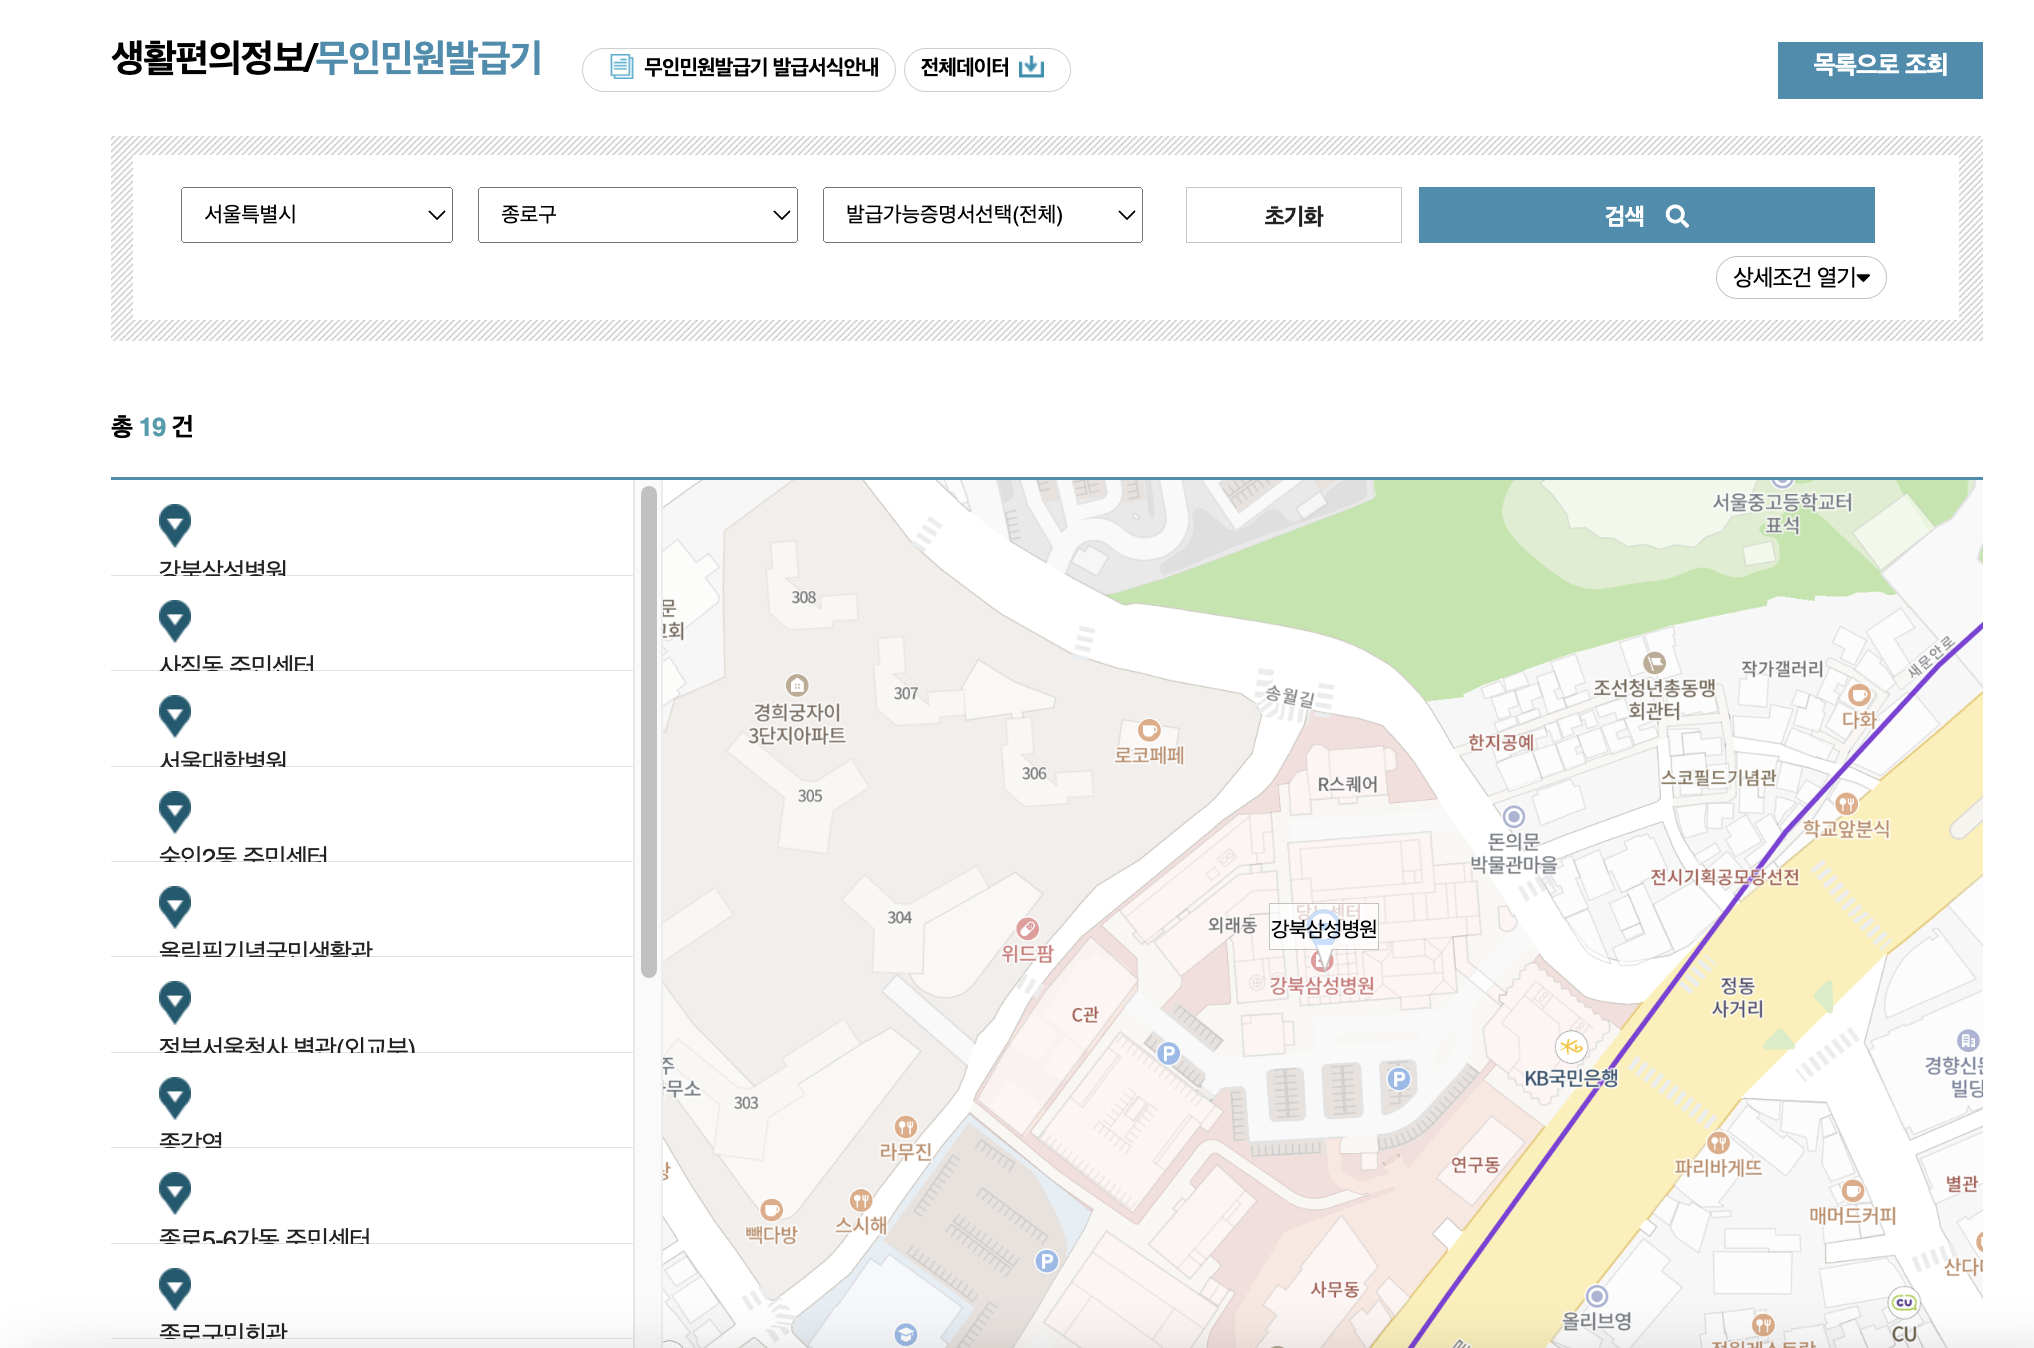Open the 서울특별시 city dropdown
The height and width of the screenshot is (1348, 2034).
(316, 215)
